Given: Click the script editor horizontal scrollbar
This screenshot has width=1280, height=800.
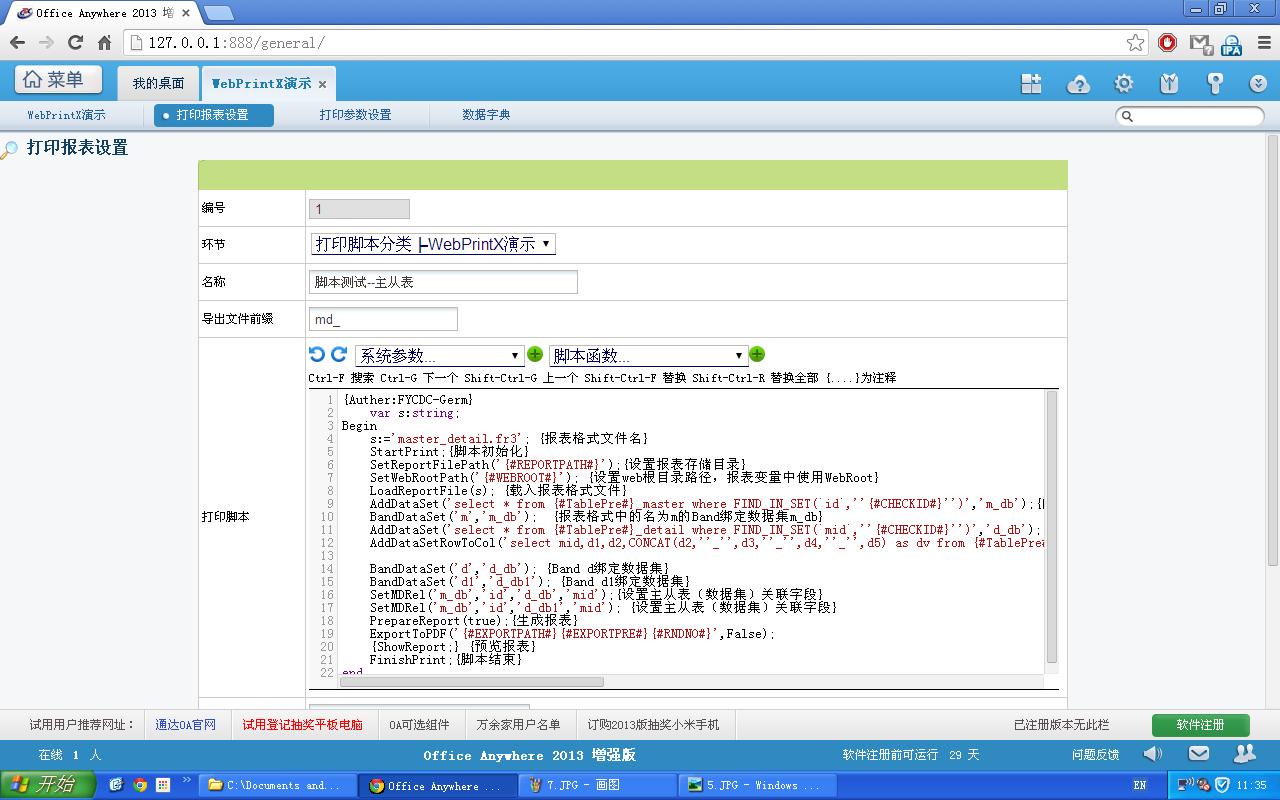Looking at the screenshot, I should (x=471, y=682).
